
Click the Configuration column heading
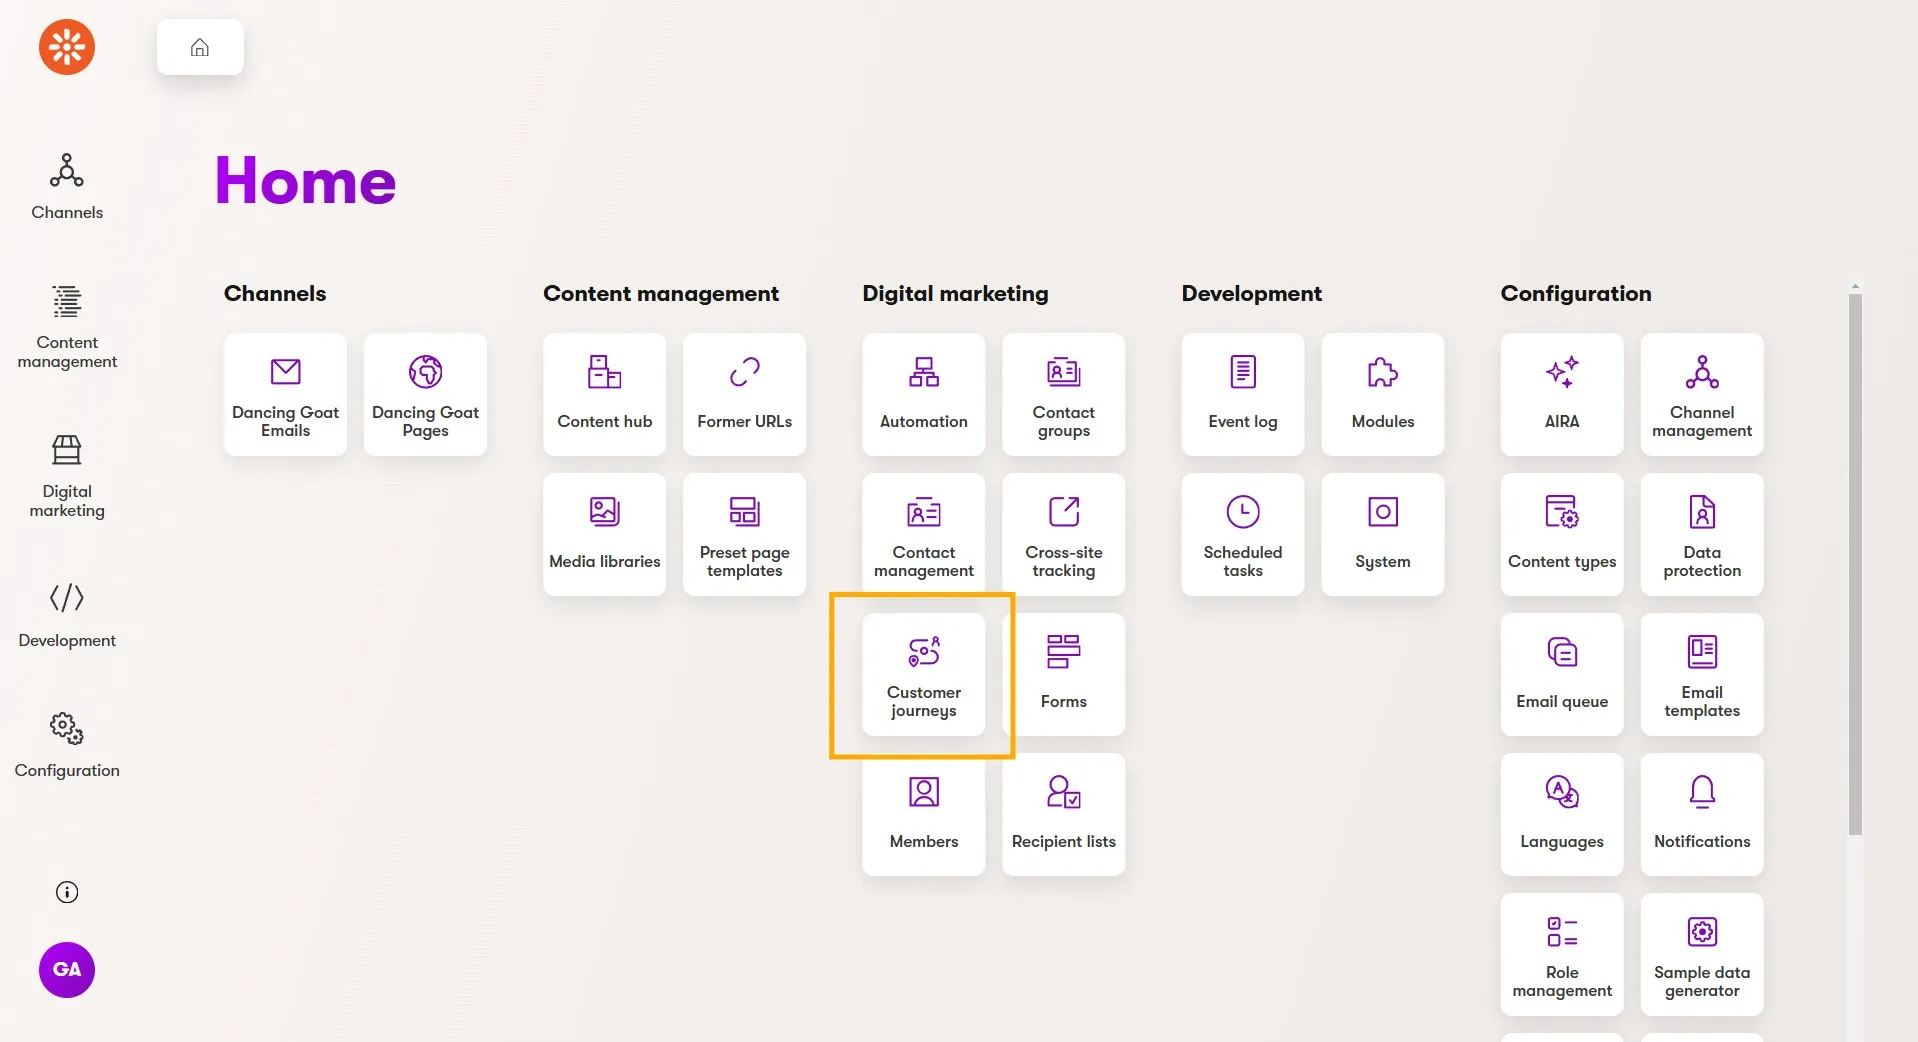pos(1576,293)
